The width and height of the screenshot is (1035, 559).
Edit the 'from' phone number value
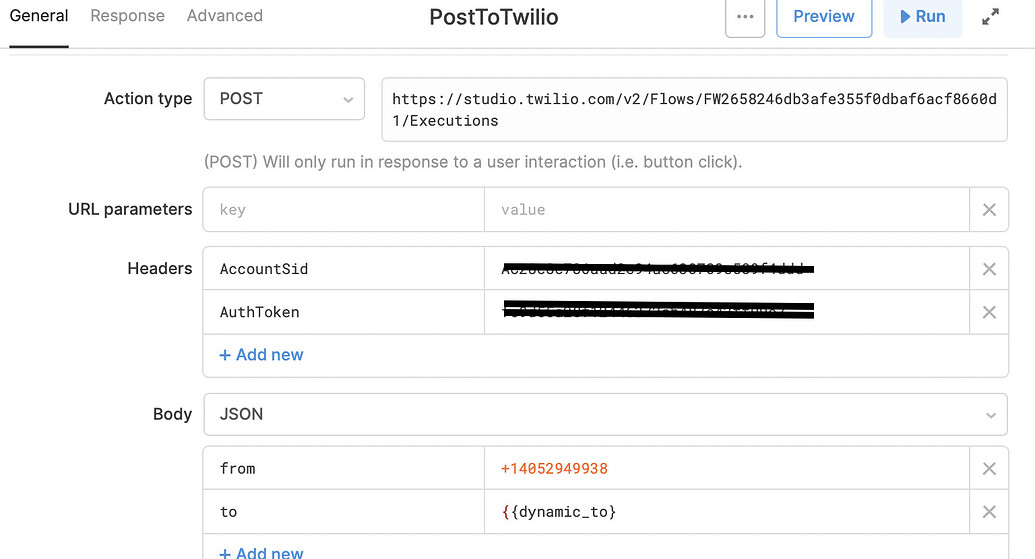click(x=727, y=469)
